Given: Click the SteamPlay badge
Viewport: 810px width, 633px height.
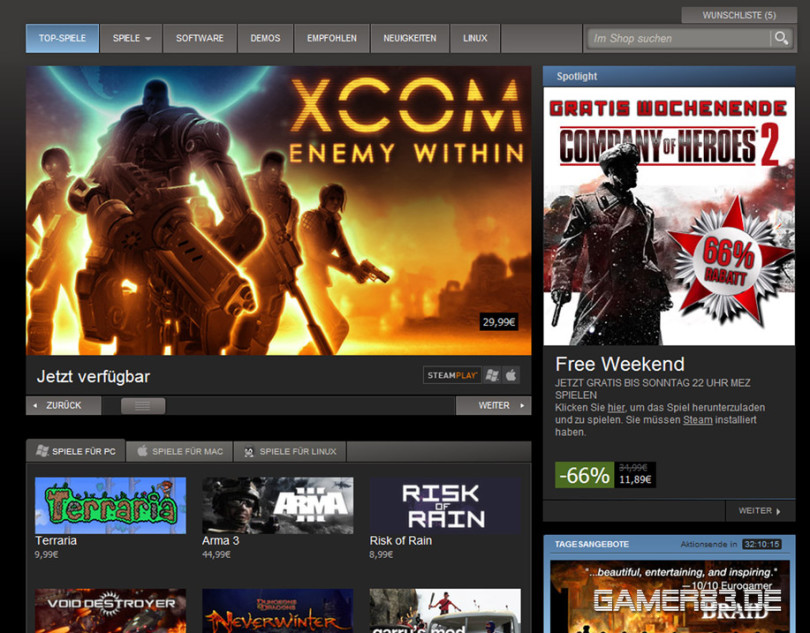Looking at the screenshot, I should pyautogui.click(x=452, y=375).
